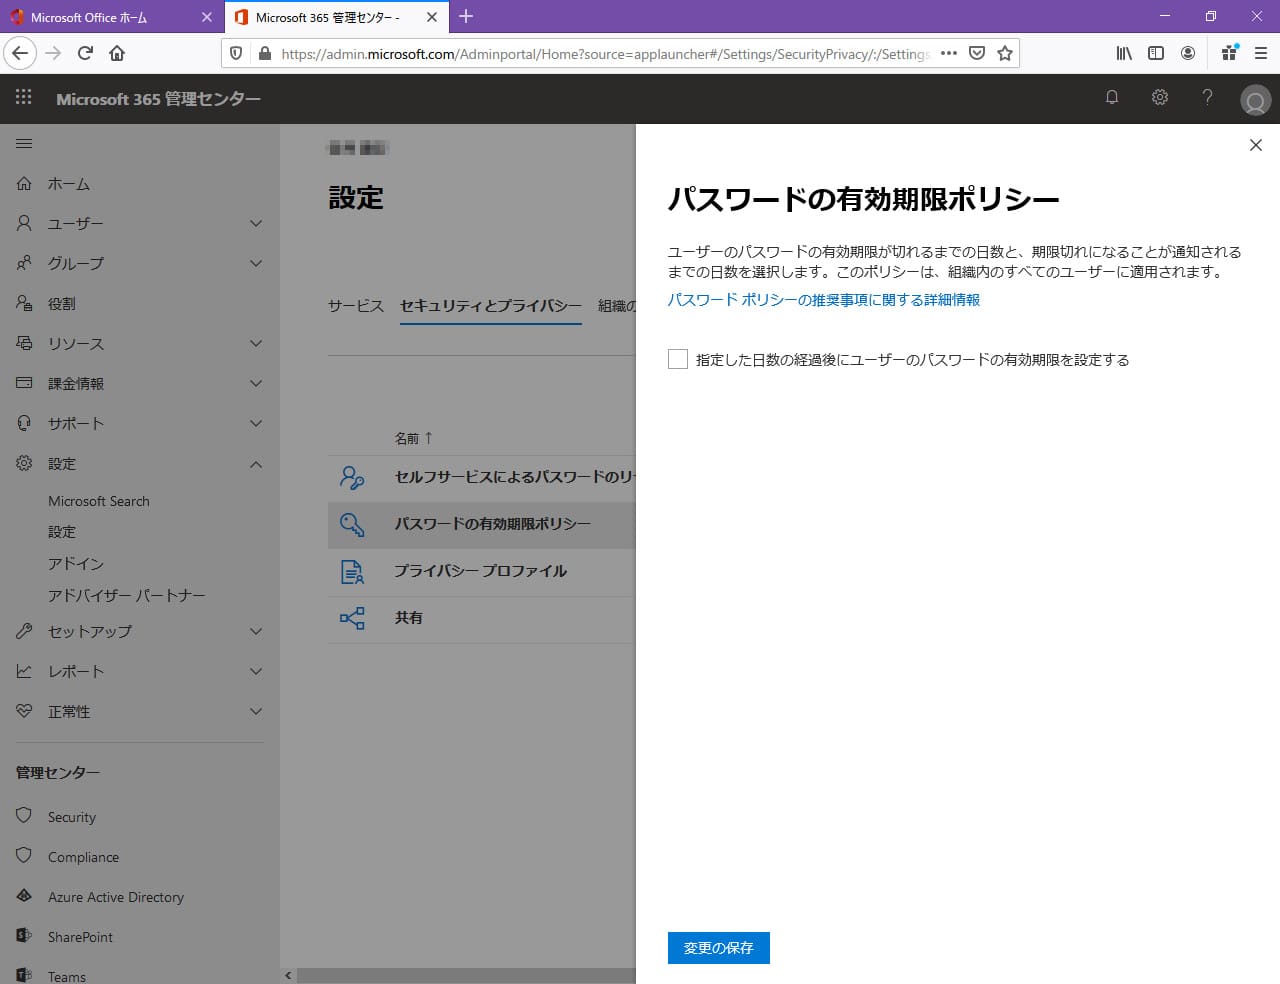This screenshot has width=1280, height=984.
Task: Click the Security shield icon
Action: pos(24,816)
